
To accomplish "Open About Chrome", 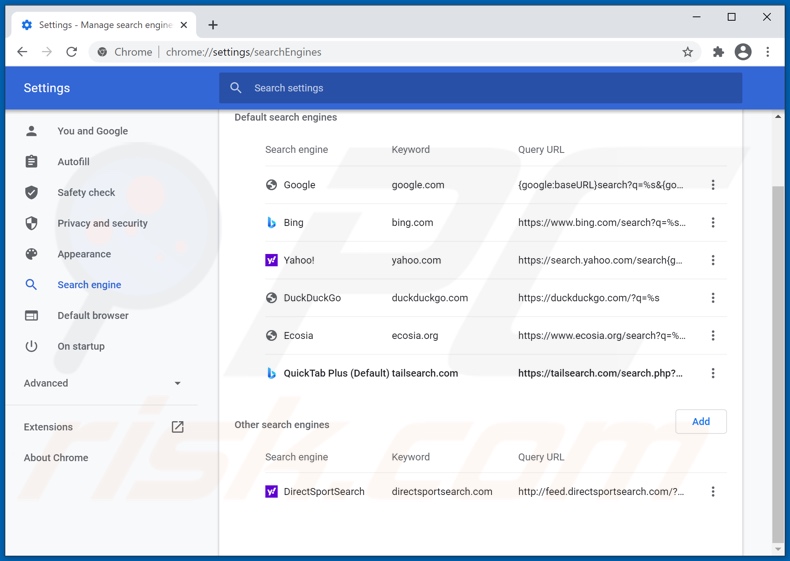I will point(56,458).
